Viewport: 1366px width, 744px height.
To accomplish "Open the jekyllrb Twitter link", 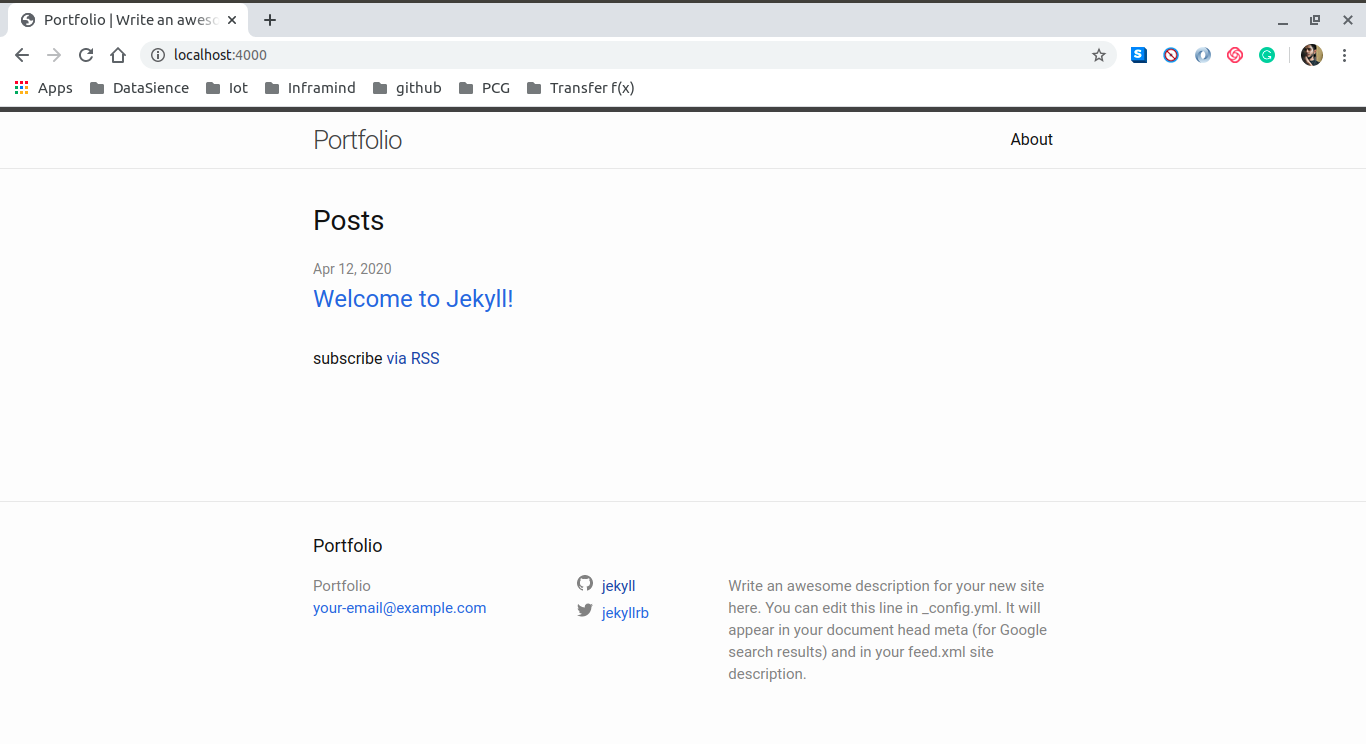I will [625, 613].
